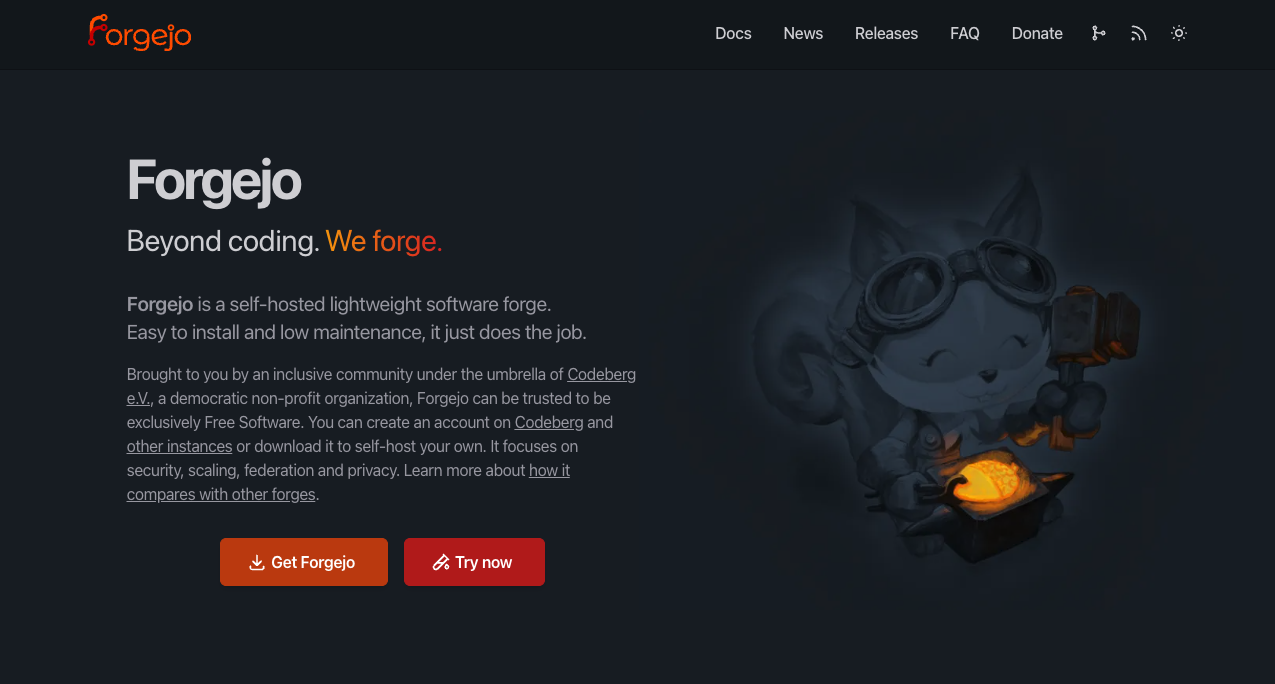Click the download icon on Get Forgejo

[x=257, y=562]
